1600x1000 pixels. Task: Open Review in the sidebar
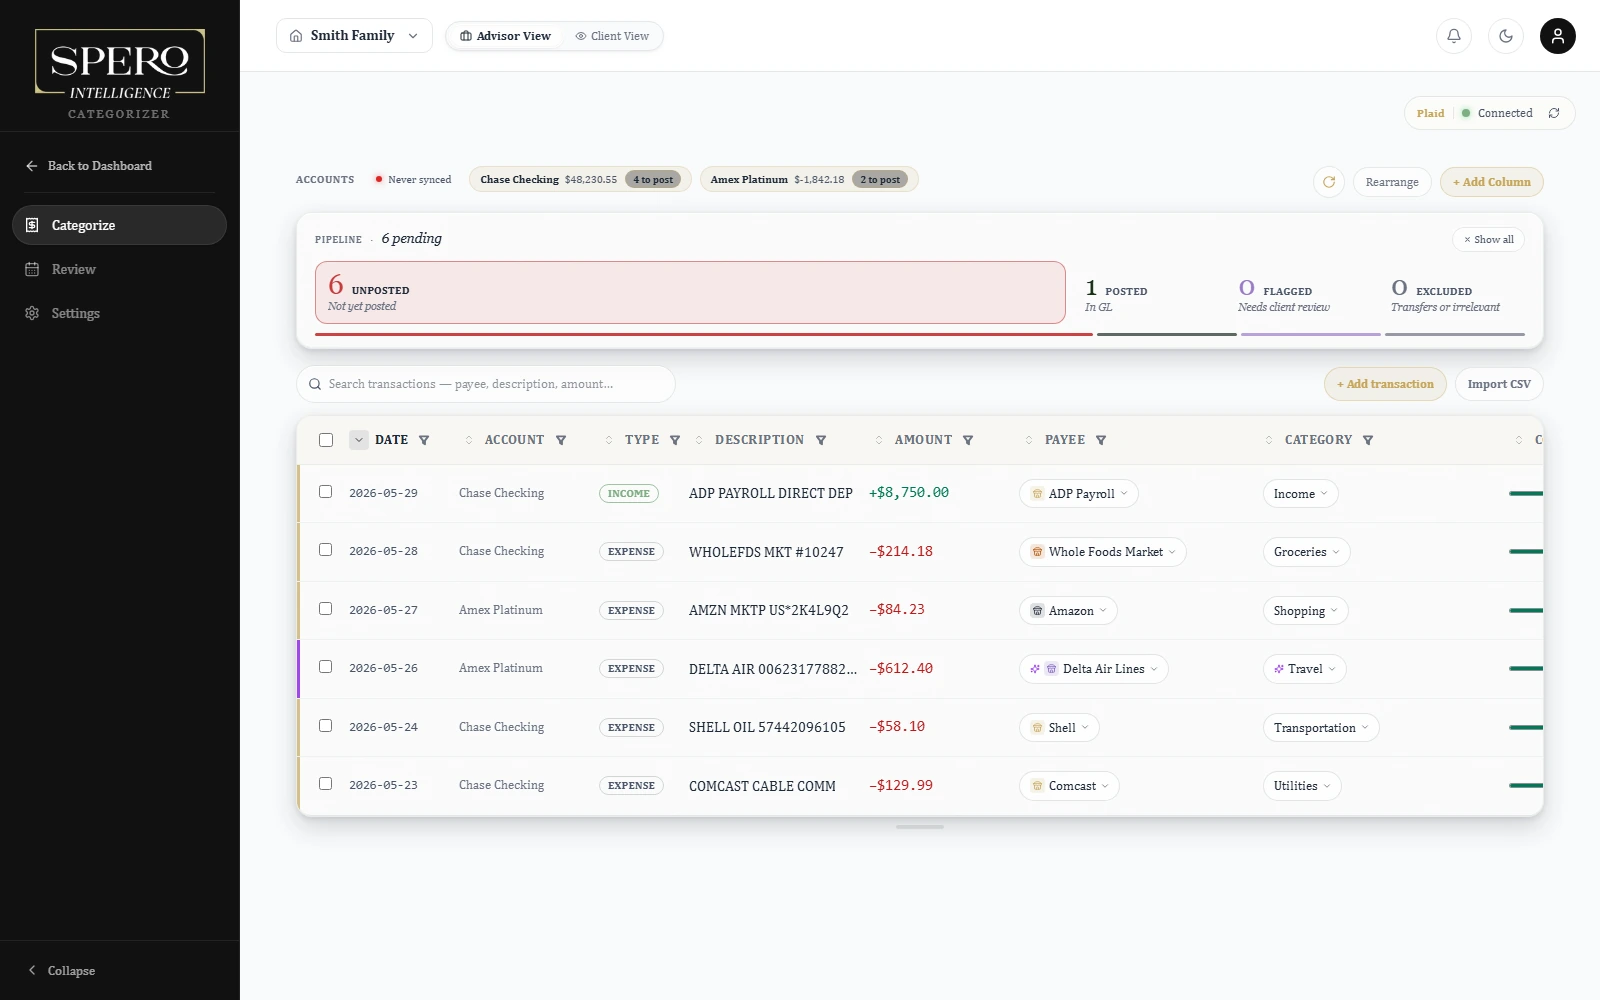(119, 269)
